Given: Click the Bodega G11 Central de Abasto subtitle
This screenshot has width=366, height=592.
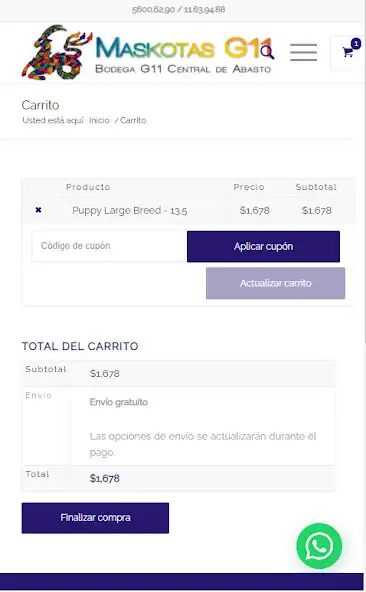Looking at the screenshot, I should point(183,69).
